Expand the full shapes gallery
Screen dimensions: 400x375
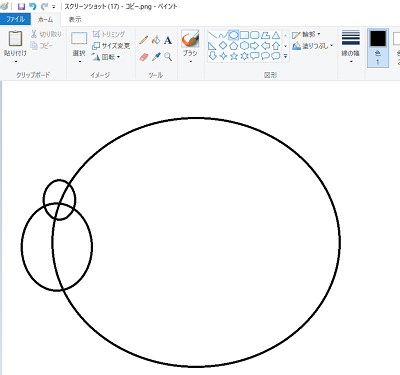[x=285, y=57]
